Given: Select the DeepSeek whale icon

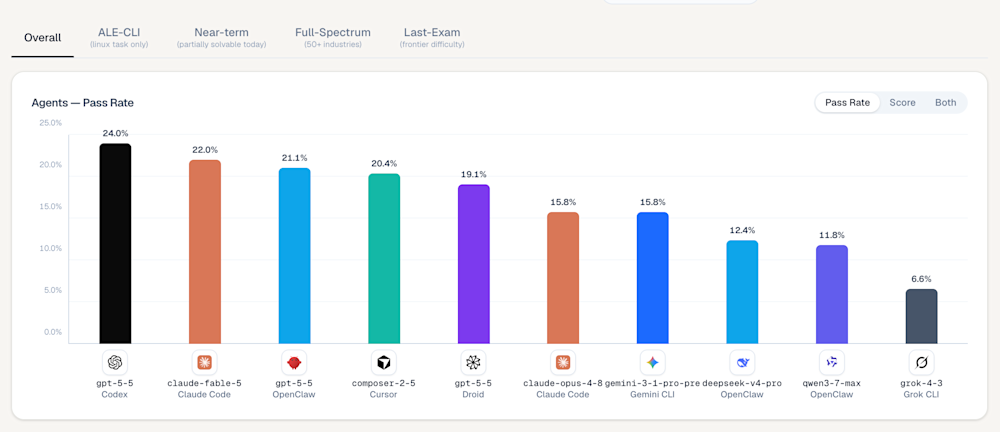Looking at the screenshot, I should pos(742,362).
